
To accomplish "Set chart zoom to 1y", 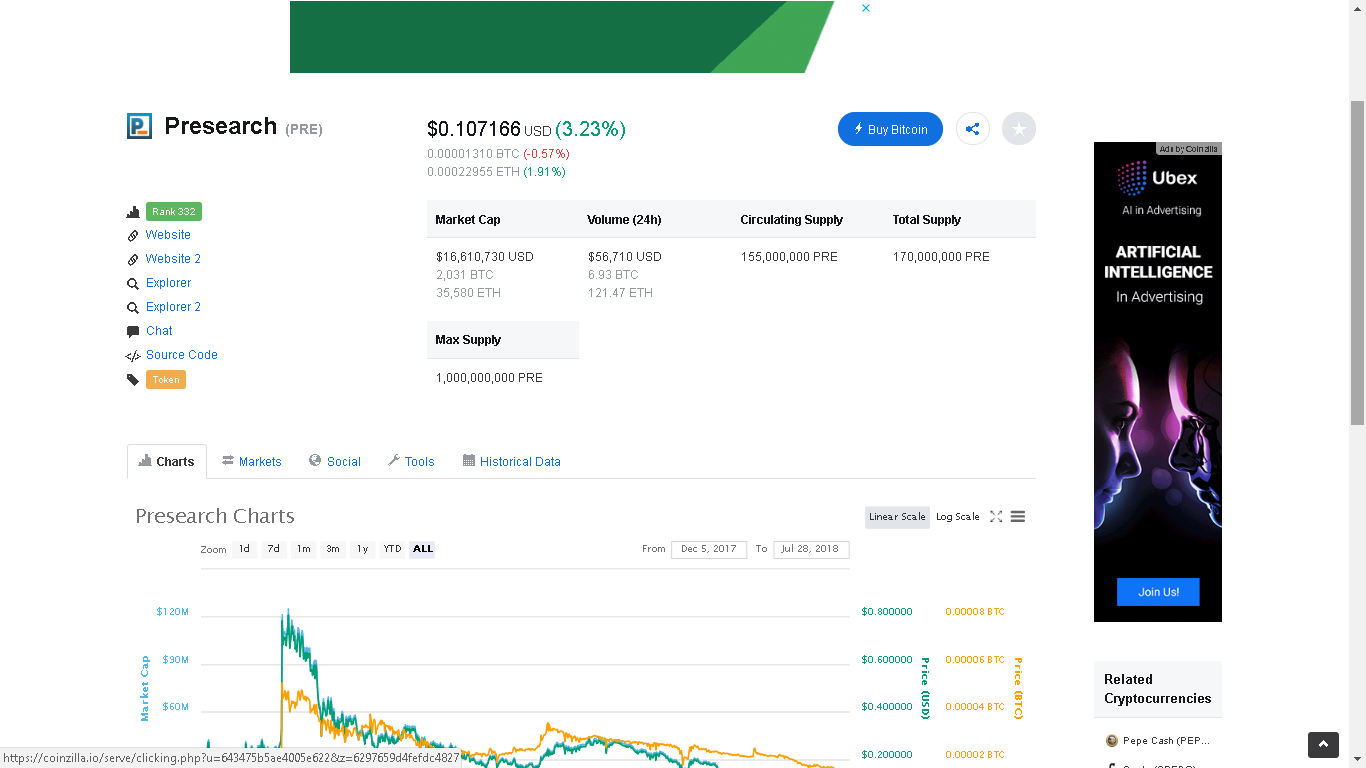I will (x=362, y=549).
